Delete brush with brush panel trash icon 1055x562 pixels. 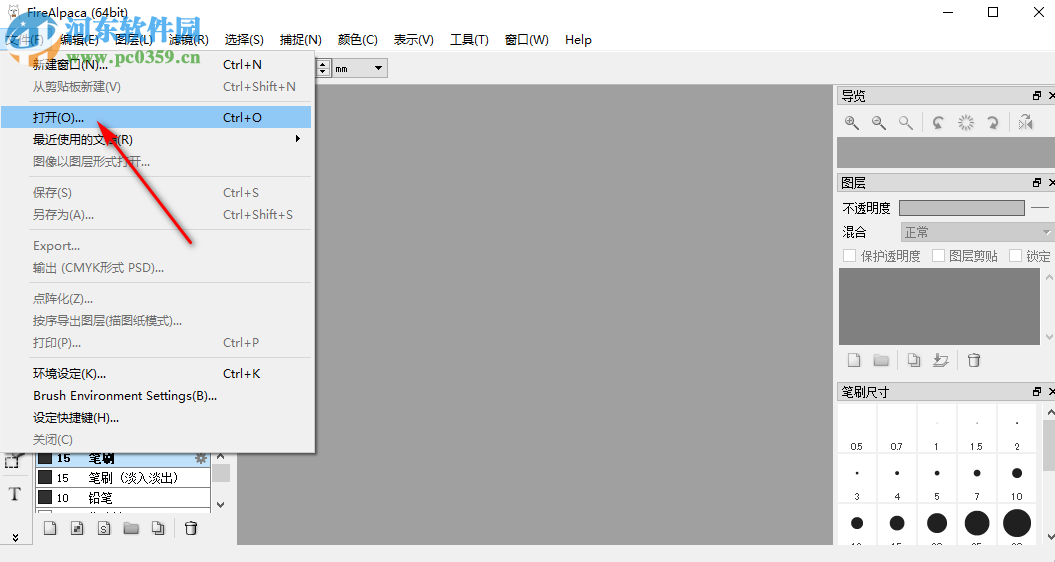click(x=191, y=528)
